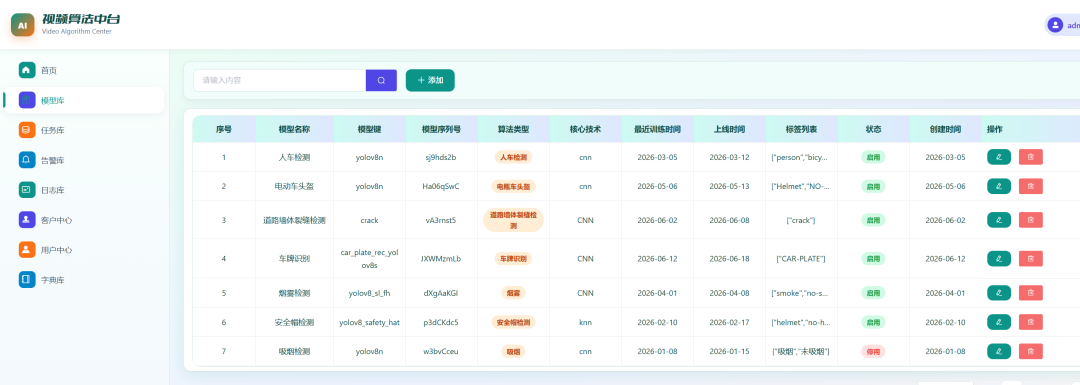1080x385 pixels.
Task: Click the search magnifier button
Action: click(382, 81)
